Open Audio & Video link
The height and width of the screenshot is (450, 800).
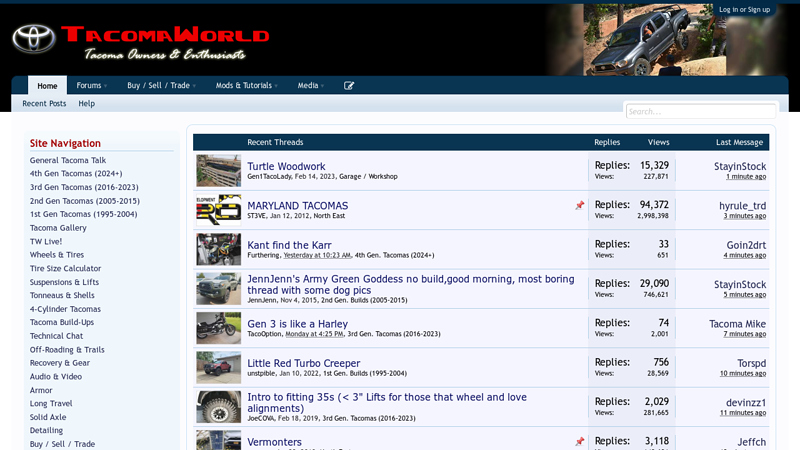pos(56,377)
